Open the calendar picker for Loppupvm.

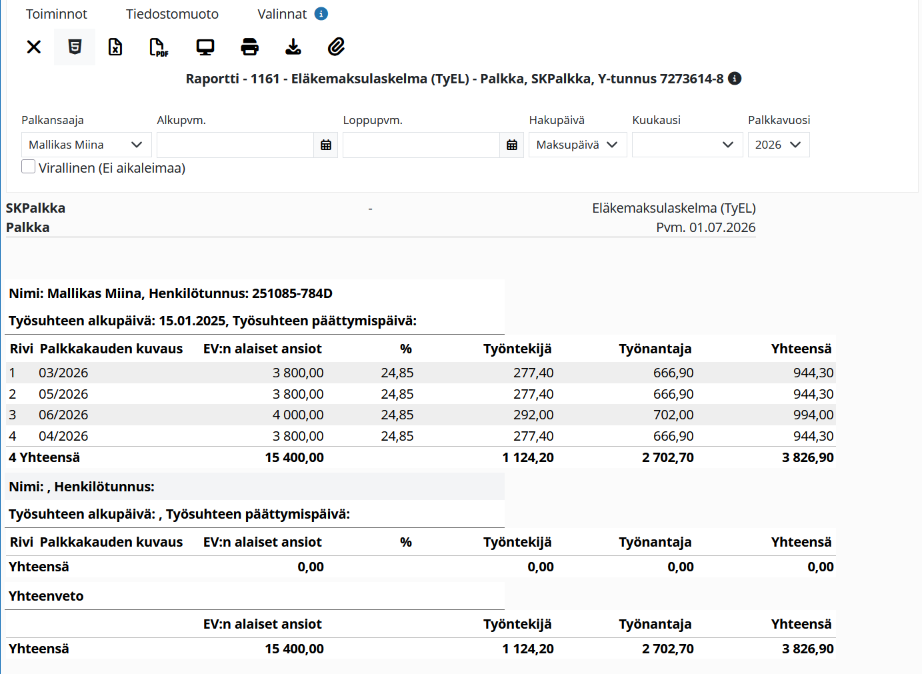click(512, 145)
